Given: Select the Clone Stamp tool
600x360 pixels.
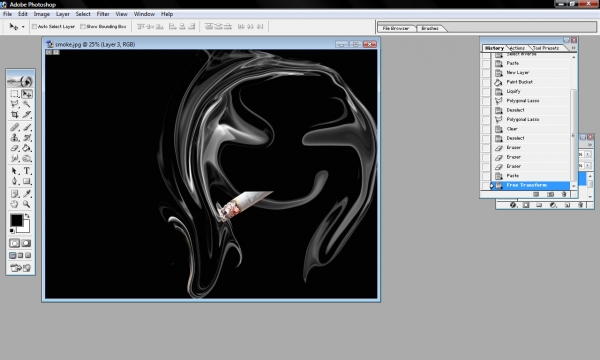Looking at the screenshot, I should [x=15, y=138].
